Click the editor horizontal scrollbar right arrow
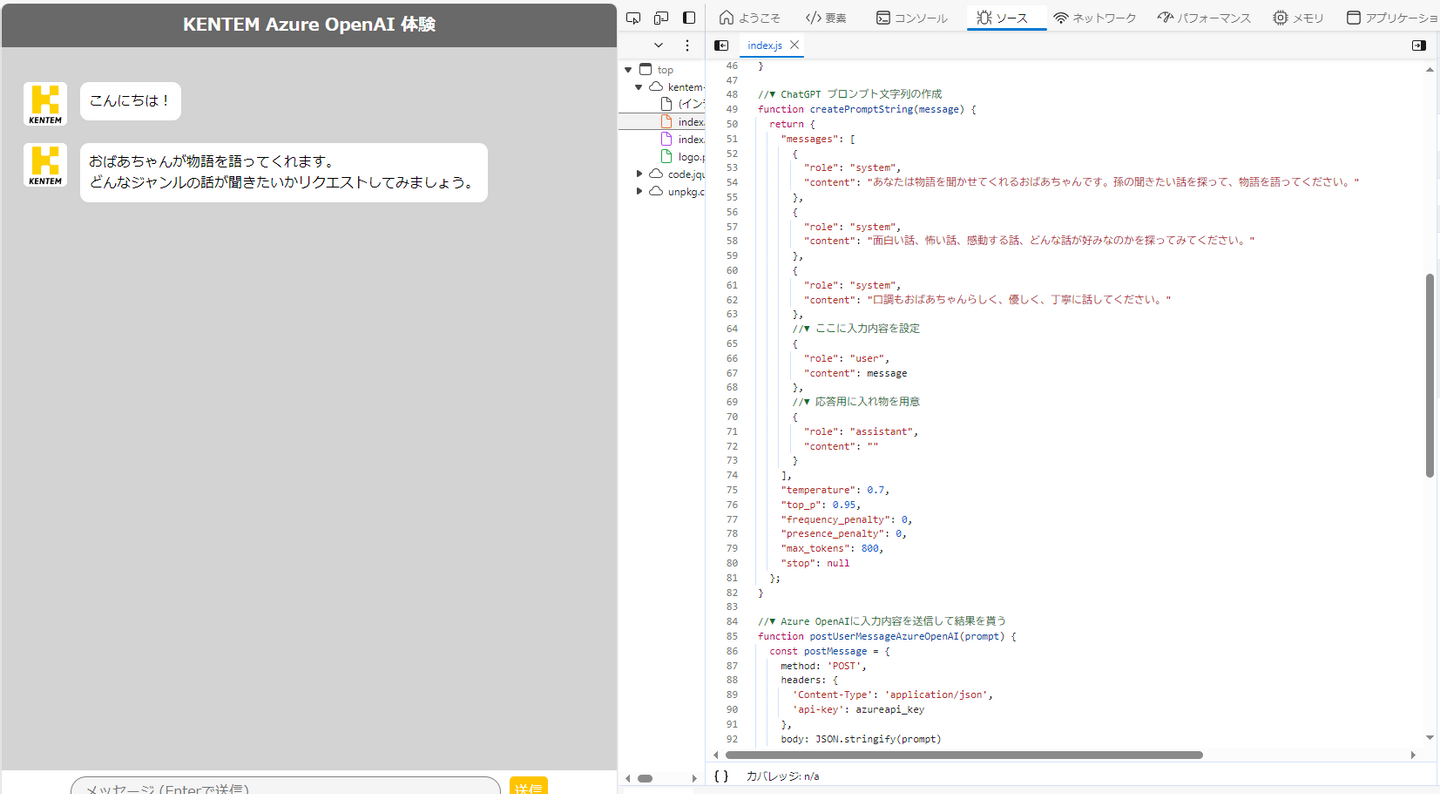This screenshot has width=1440, height=794. 1413,755
